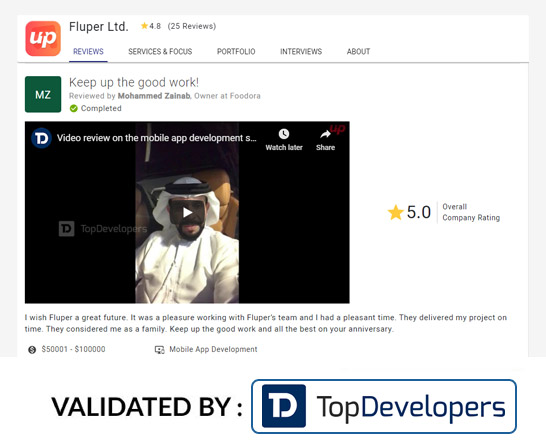Open the Reviews tab
This screenshot has width=546, height=448.
[x=88, y=52]
